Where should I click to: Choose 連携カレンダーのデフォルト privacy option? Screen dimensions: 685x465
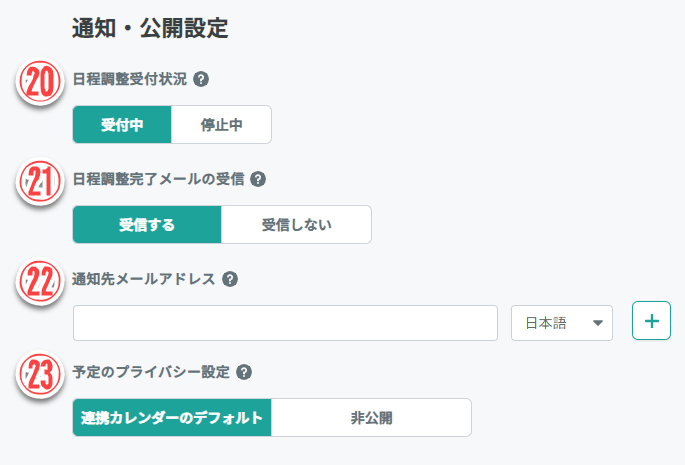coord(172,418)
